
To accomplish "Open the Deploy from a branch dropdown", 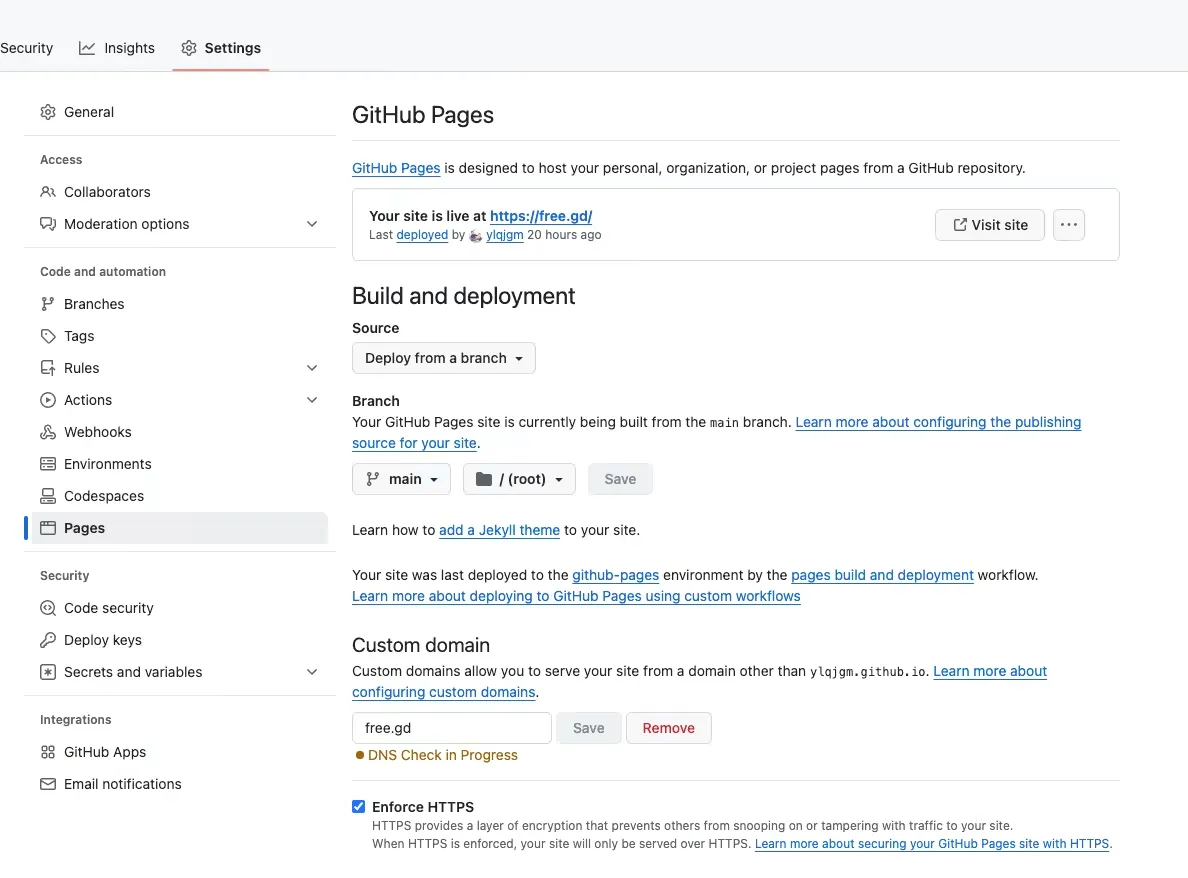I will point(444,358).
